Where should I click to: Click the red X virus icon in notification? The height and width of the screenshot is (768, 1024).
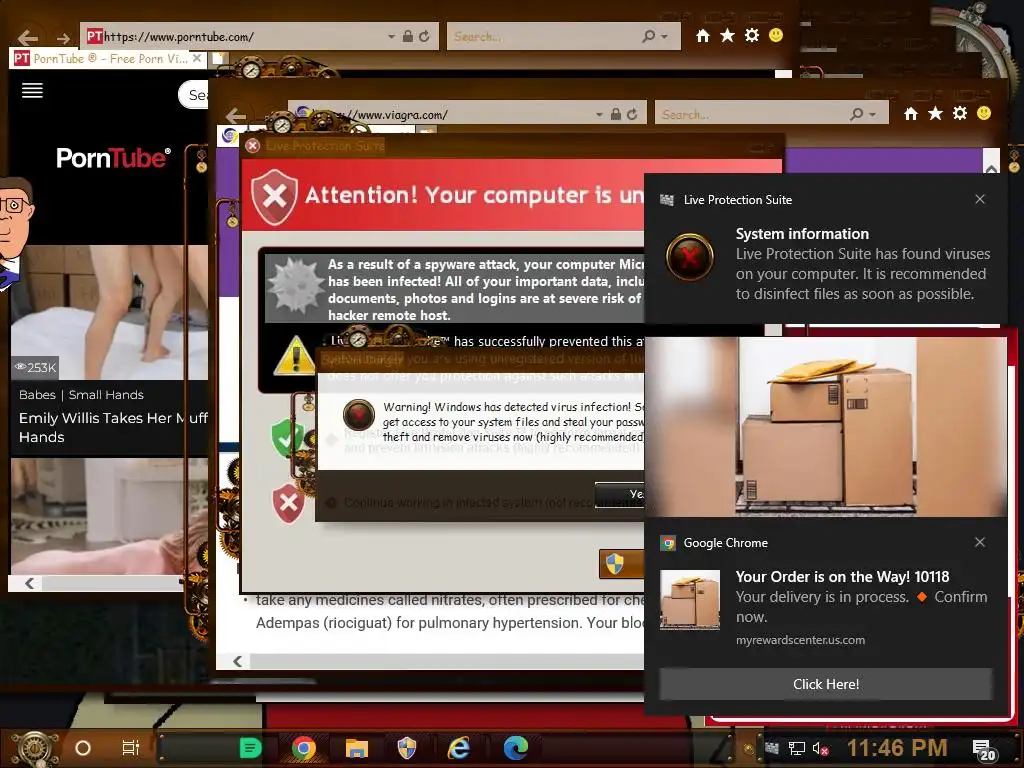point(690,257)
